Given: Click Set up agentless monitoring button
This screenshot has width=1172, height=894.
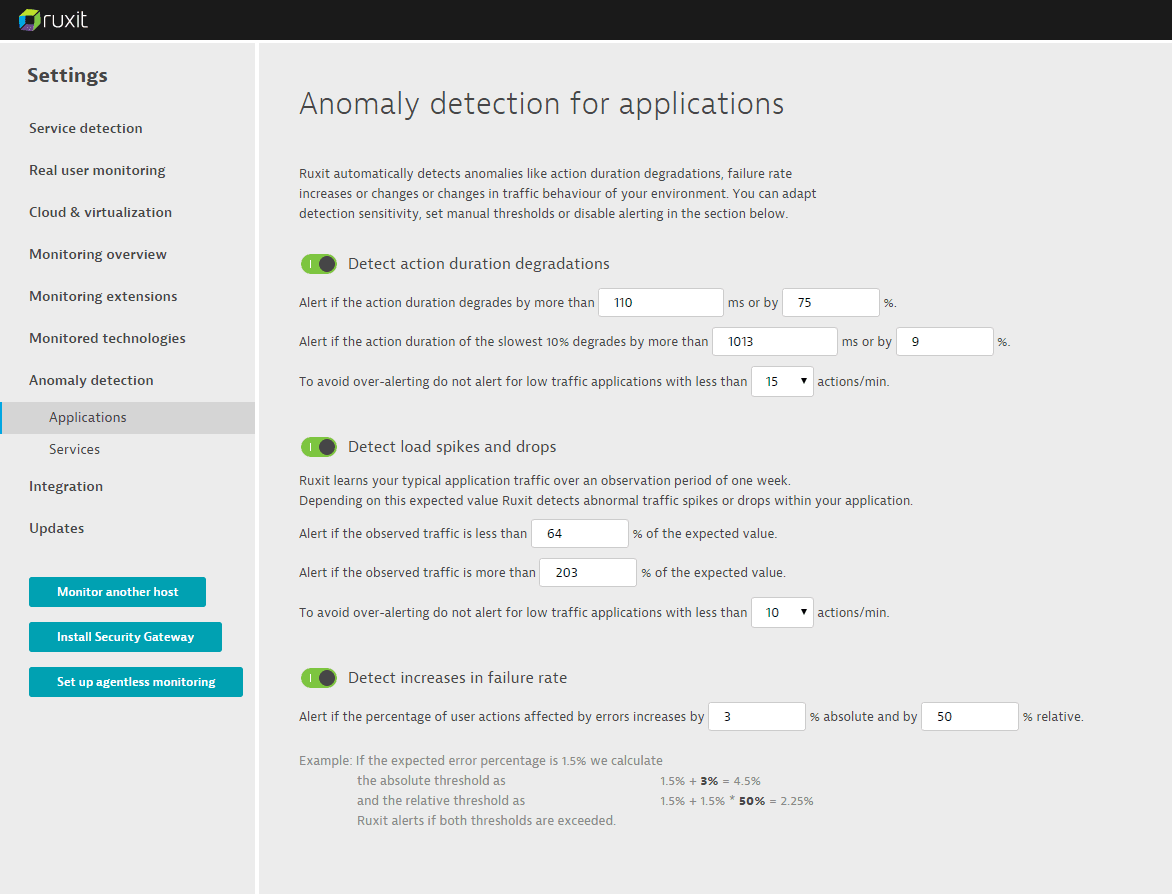Looking at the screenshot, I should point(136,682).
